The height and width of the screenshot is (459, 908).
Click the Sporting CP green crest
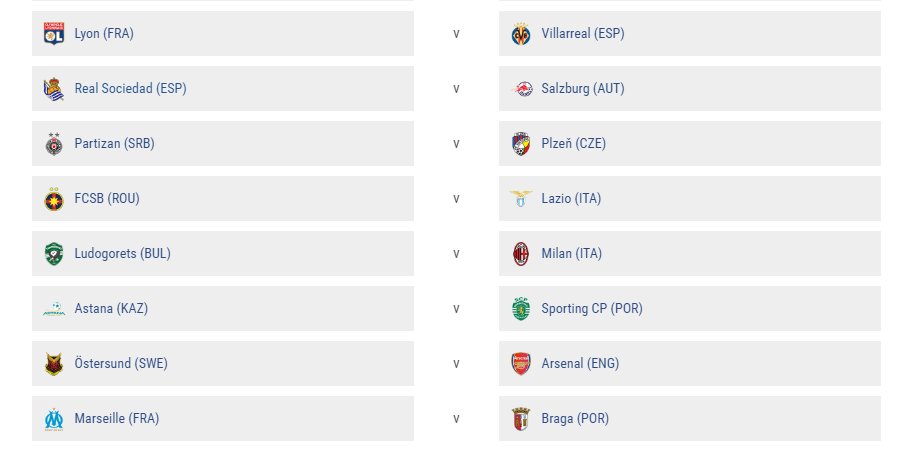pyautogui.click(x=521, y=309)
